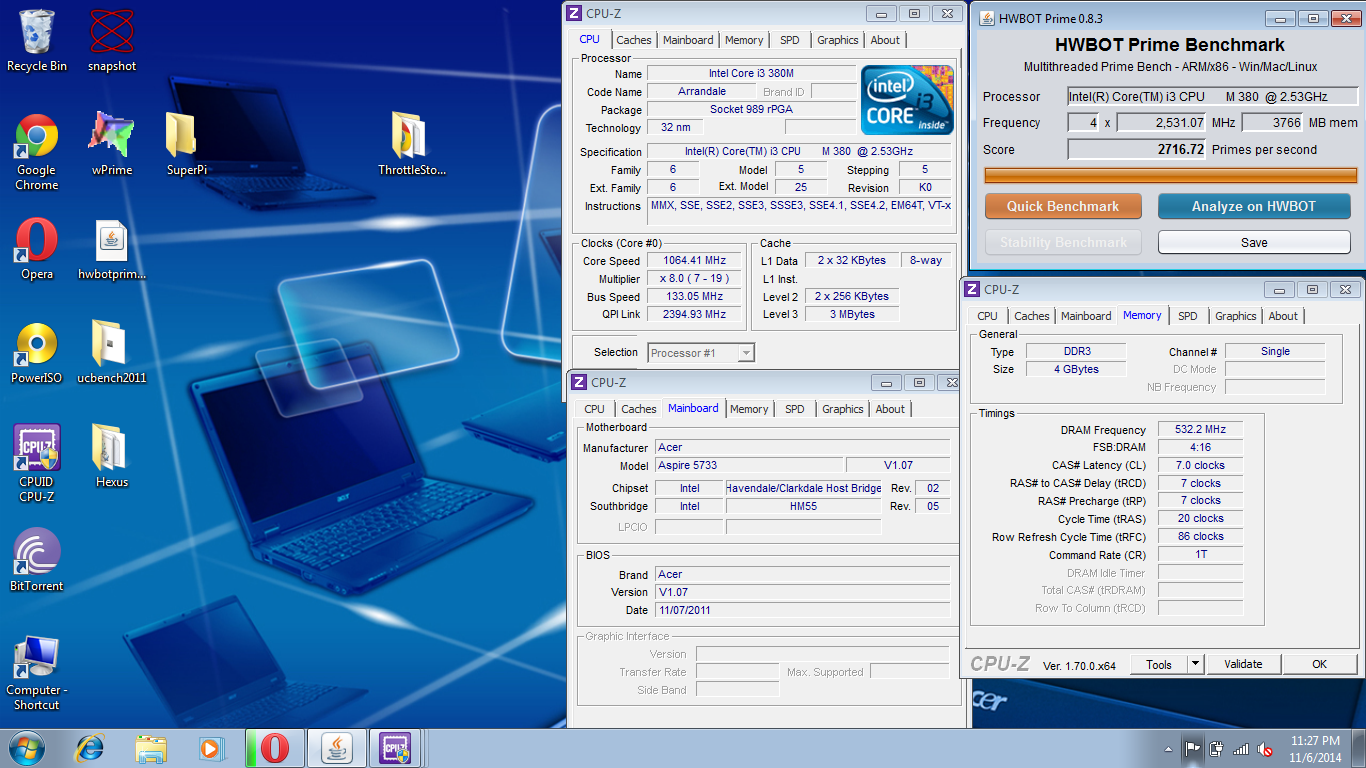Open the Tools dropdown arrow in CPU-Z
This screenshot has width=1366, height=768.
(x=1195, y=664)
